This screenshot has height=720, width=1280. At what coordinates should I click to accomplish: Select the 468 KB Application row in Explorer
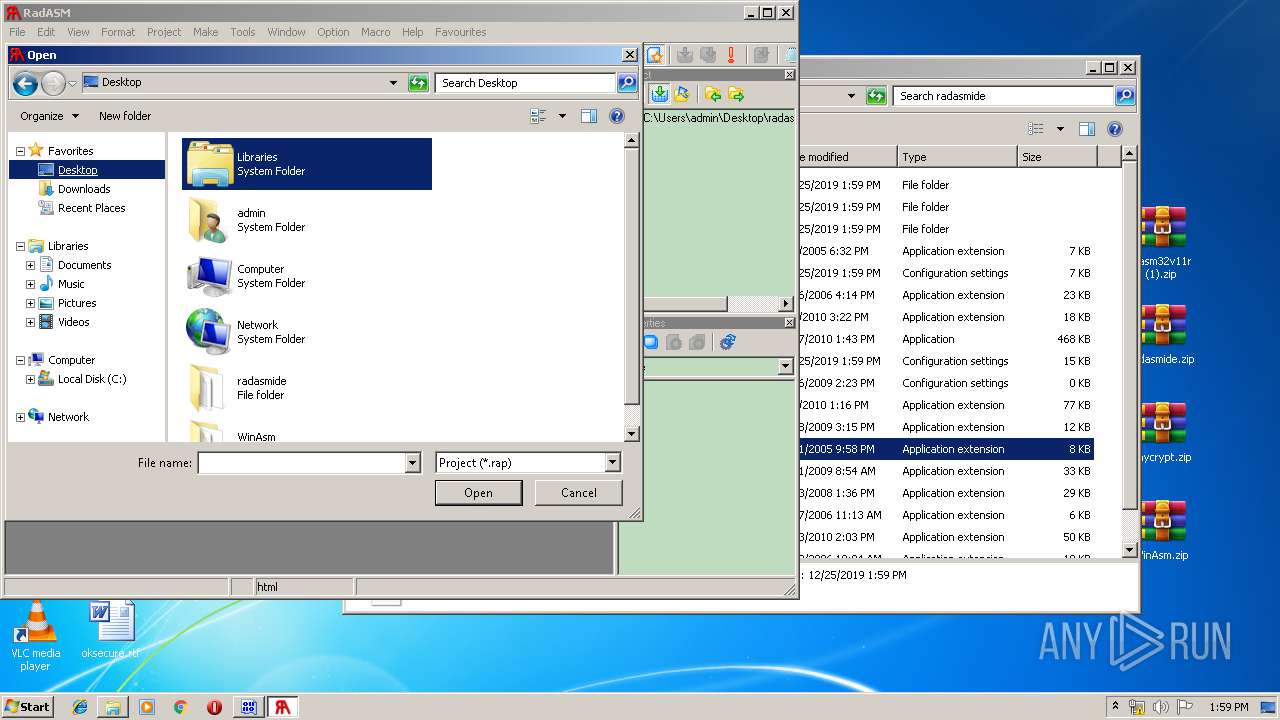click(x=945, y=339)
